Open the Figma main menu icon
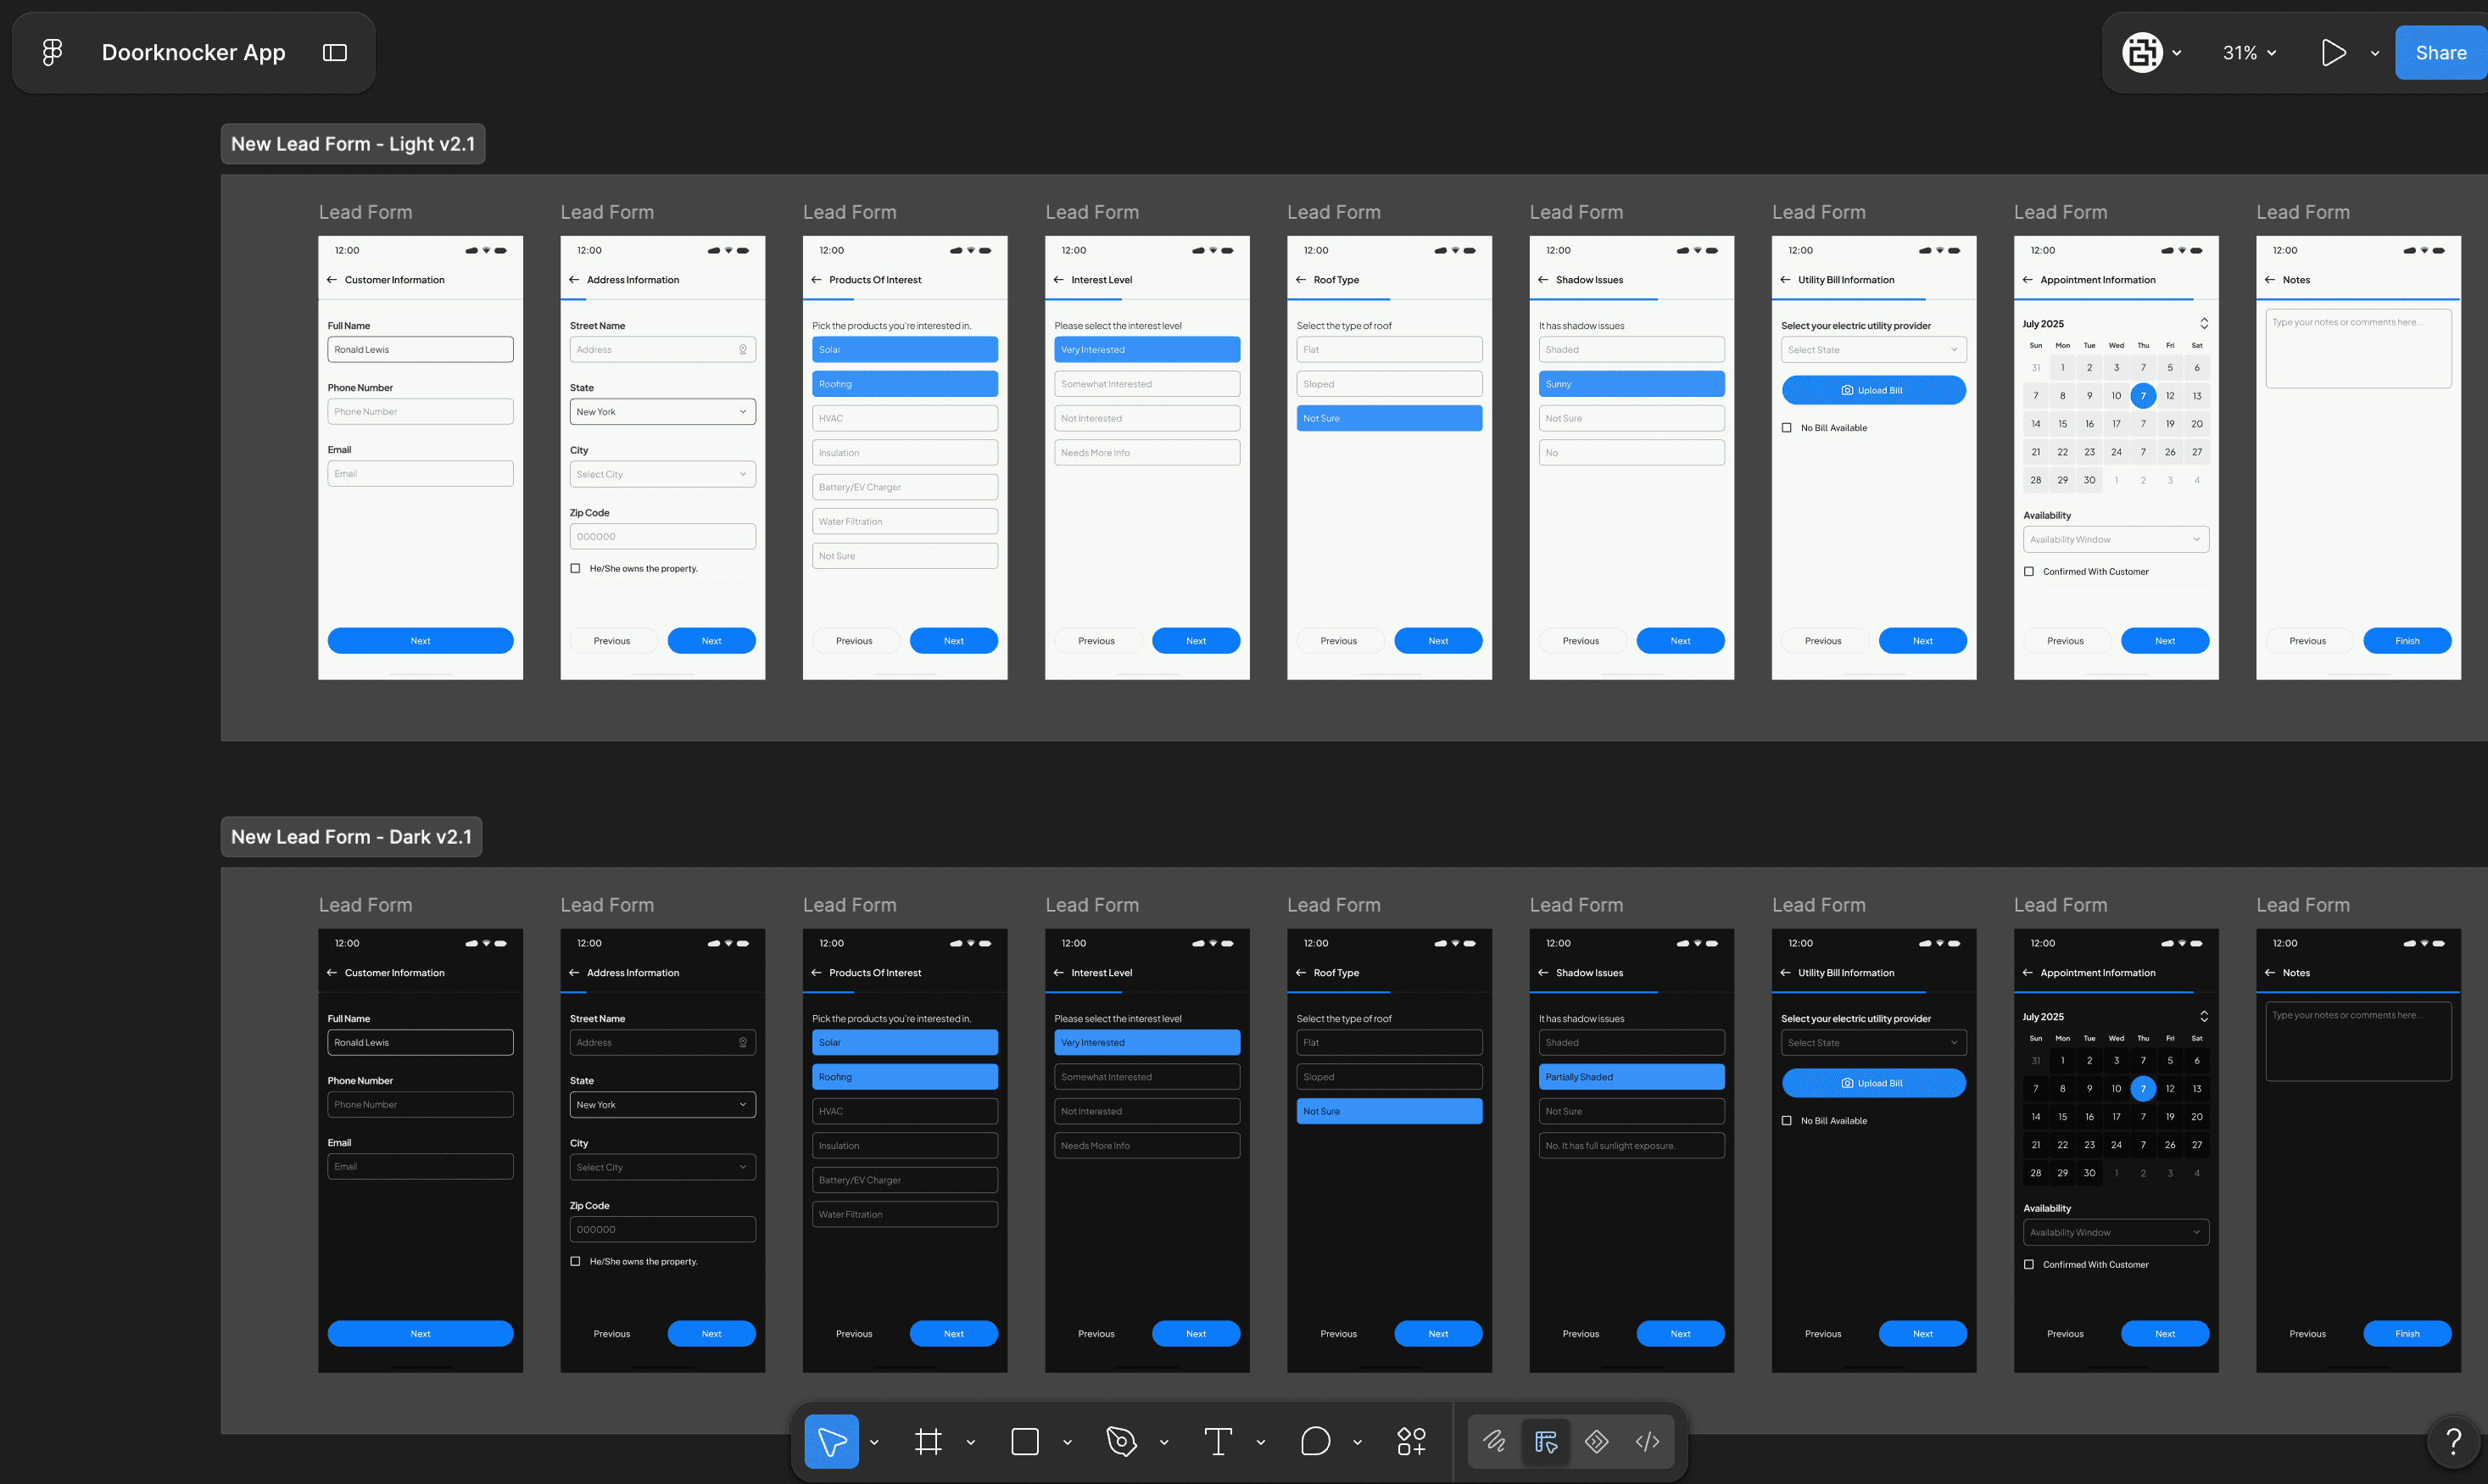Screen dimensions: 2488x1484 [52, 52]
